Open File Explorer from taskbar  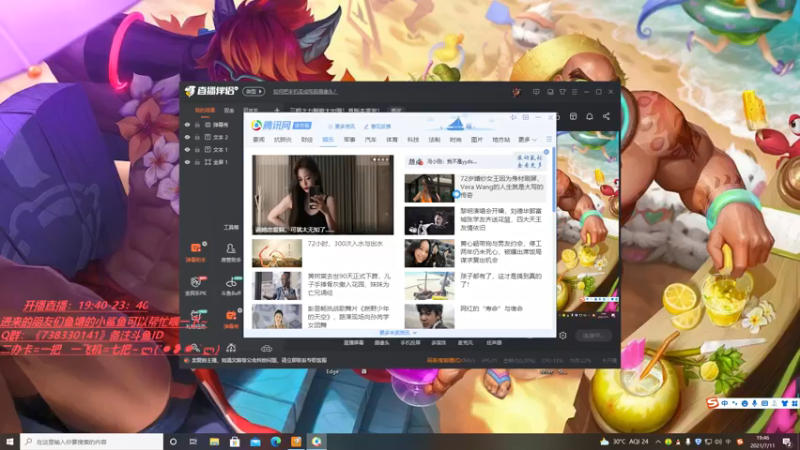(x=214, y=441)
